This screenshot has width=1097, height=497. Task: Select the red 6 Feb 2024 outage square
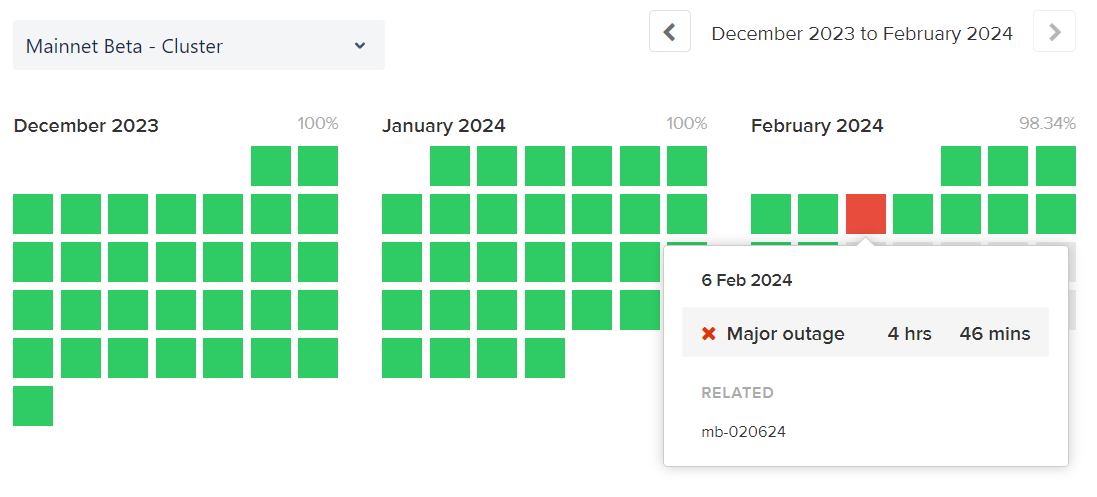click(866, 214)
